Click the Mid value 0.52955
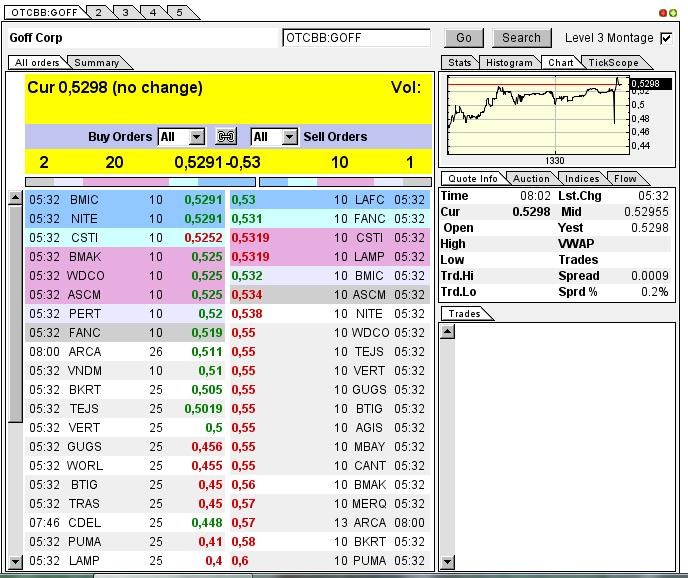Screen dimensions: 688x578 (x=646, y=212)
